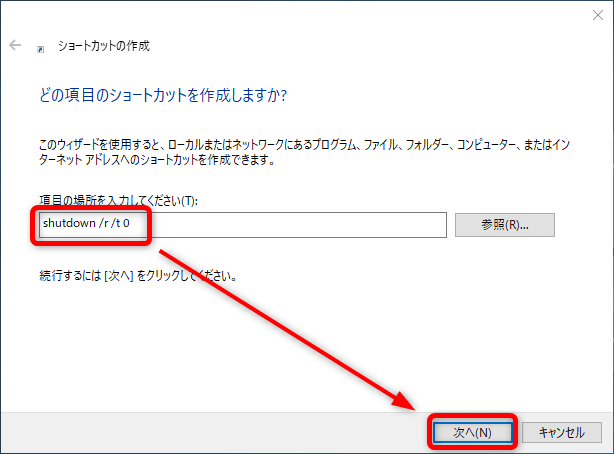
Task: Close the shortcut creation wizard window
Action: click(598, 15)
